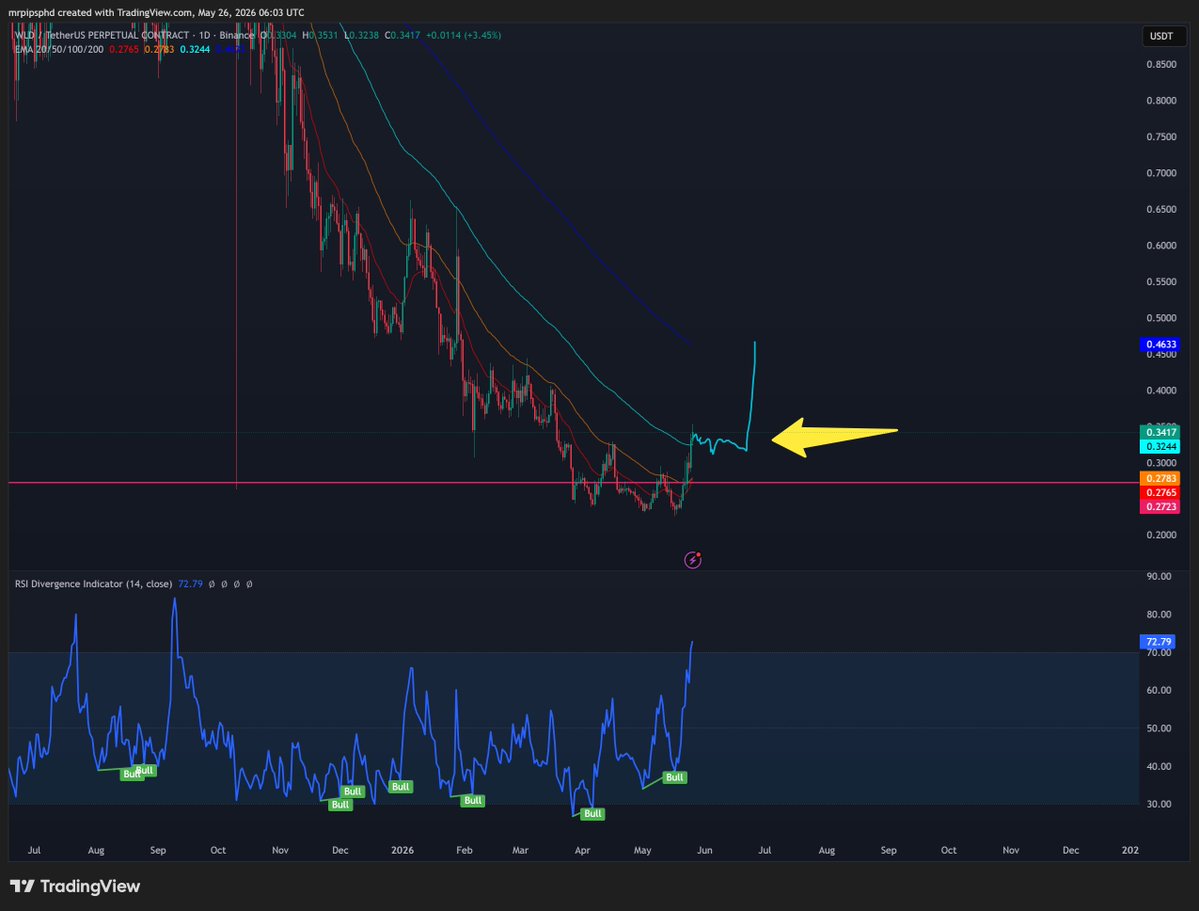This screenshot has width=1199, height=911.
Task: Click the mrpipsphd created with TradingView.com header
Action: point(156,12)
